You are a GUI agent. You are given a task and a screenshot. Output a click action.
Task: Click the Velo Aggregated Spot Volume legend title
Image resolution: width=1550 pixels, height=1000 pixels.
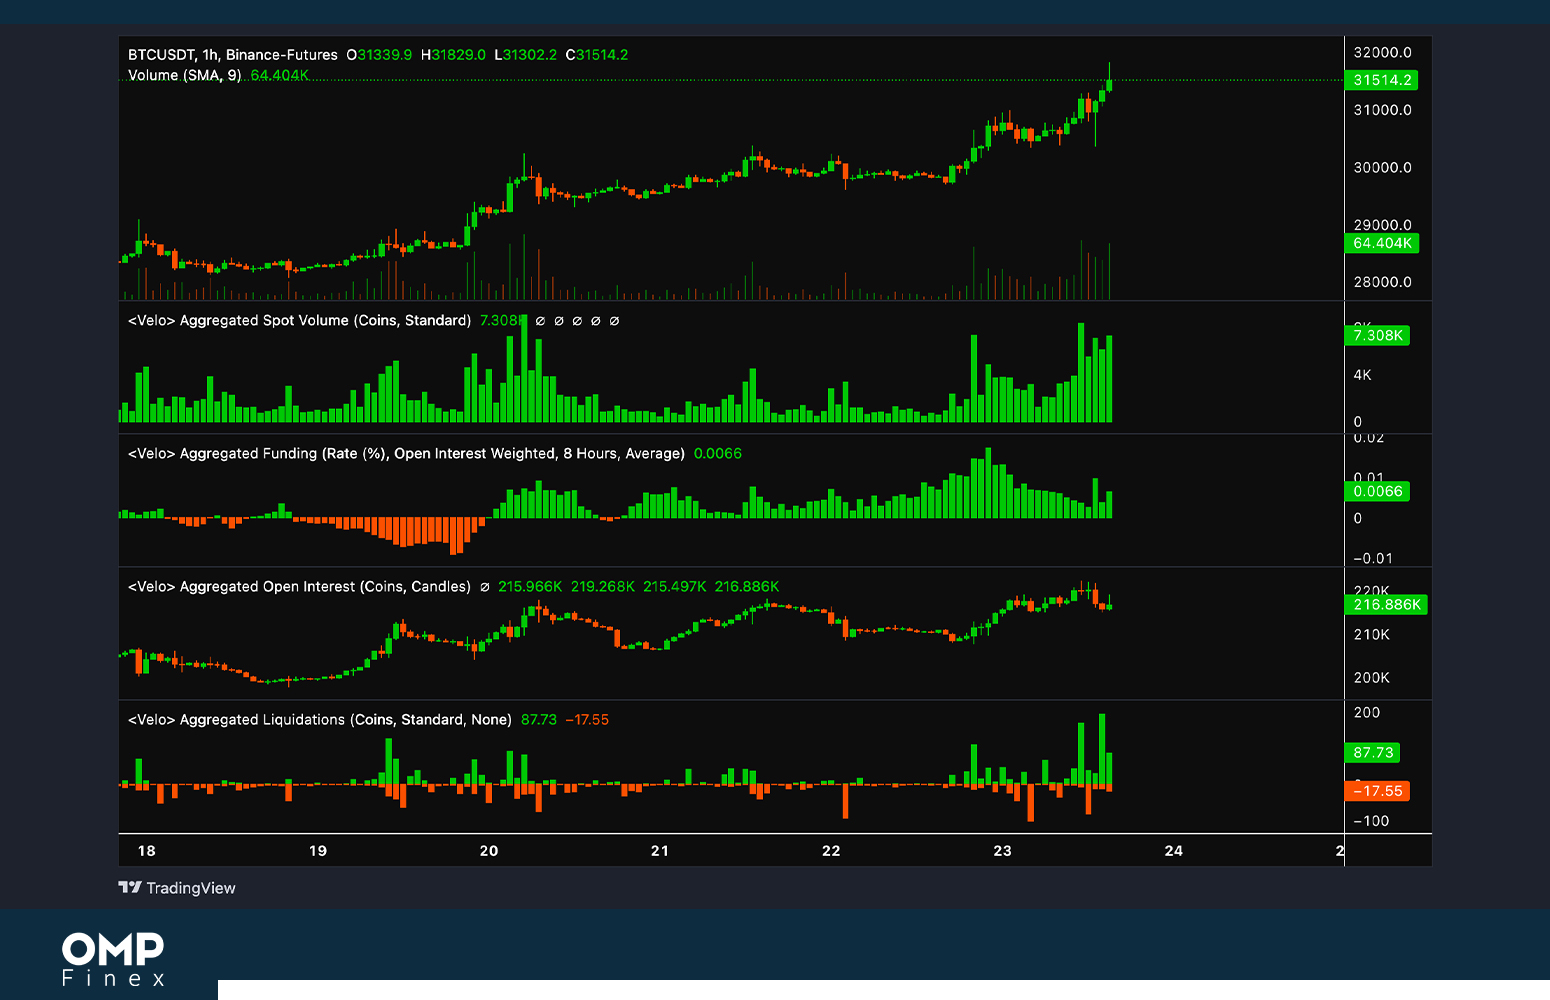(x=300, y=320)
